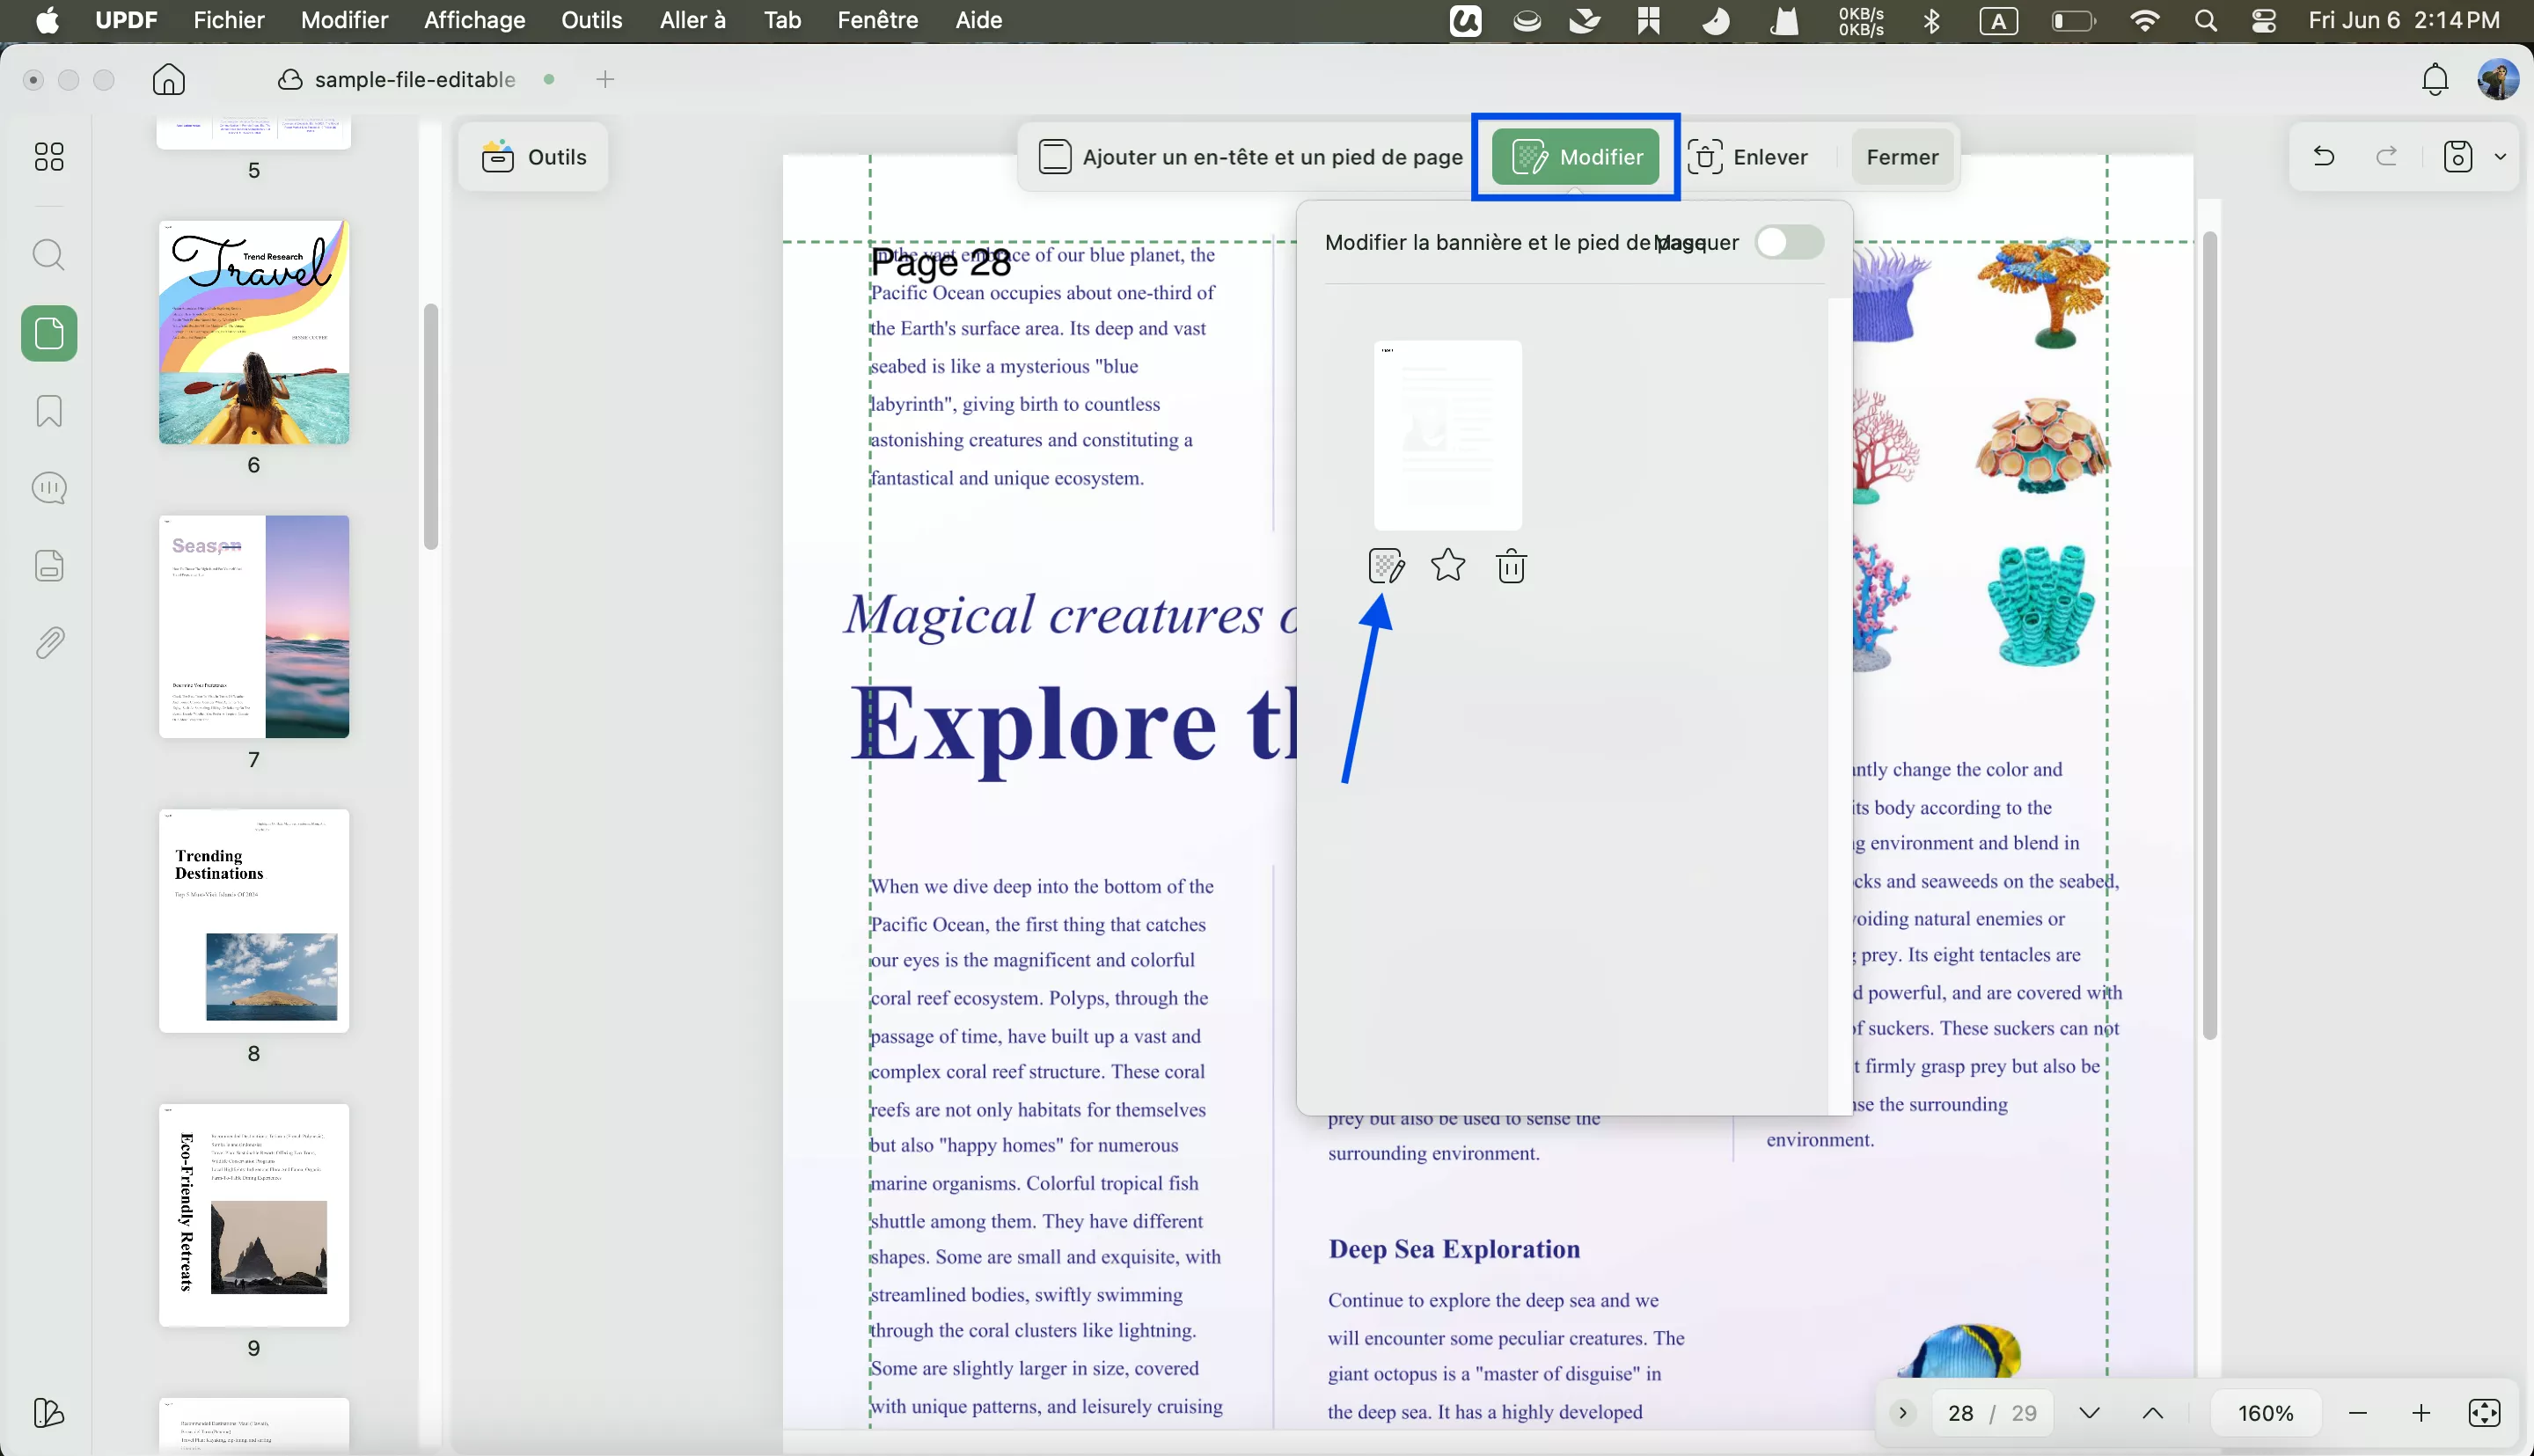Click the undo arrow icon

click(2323, 157)
